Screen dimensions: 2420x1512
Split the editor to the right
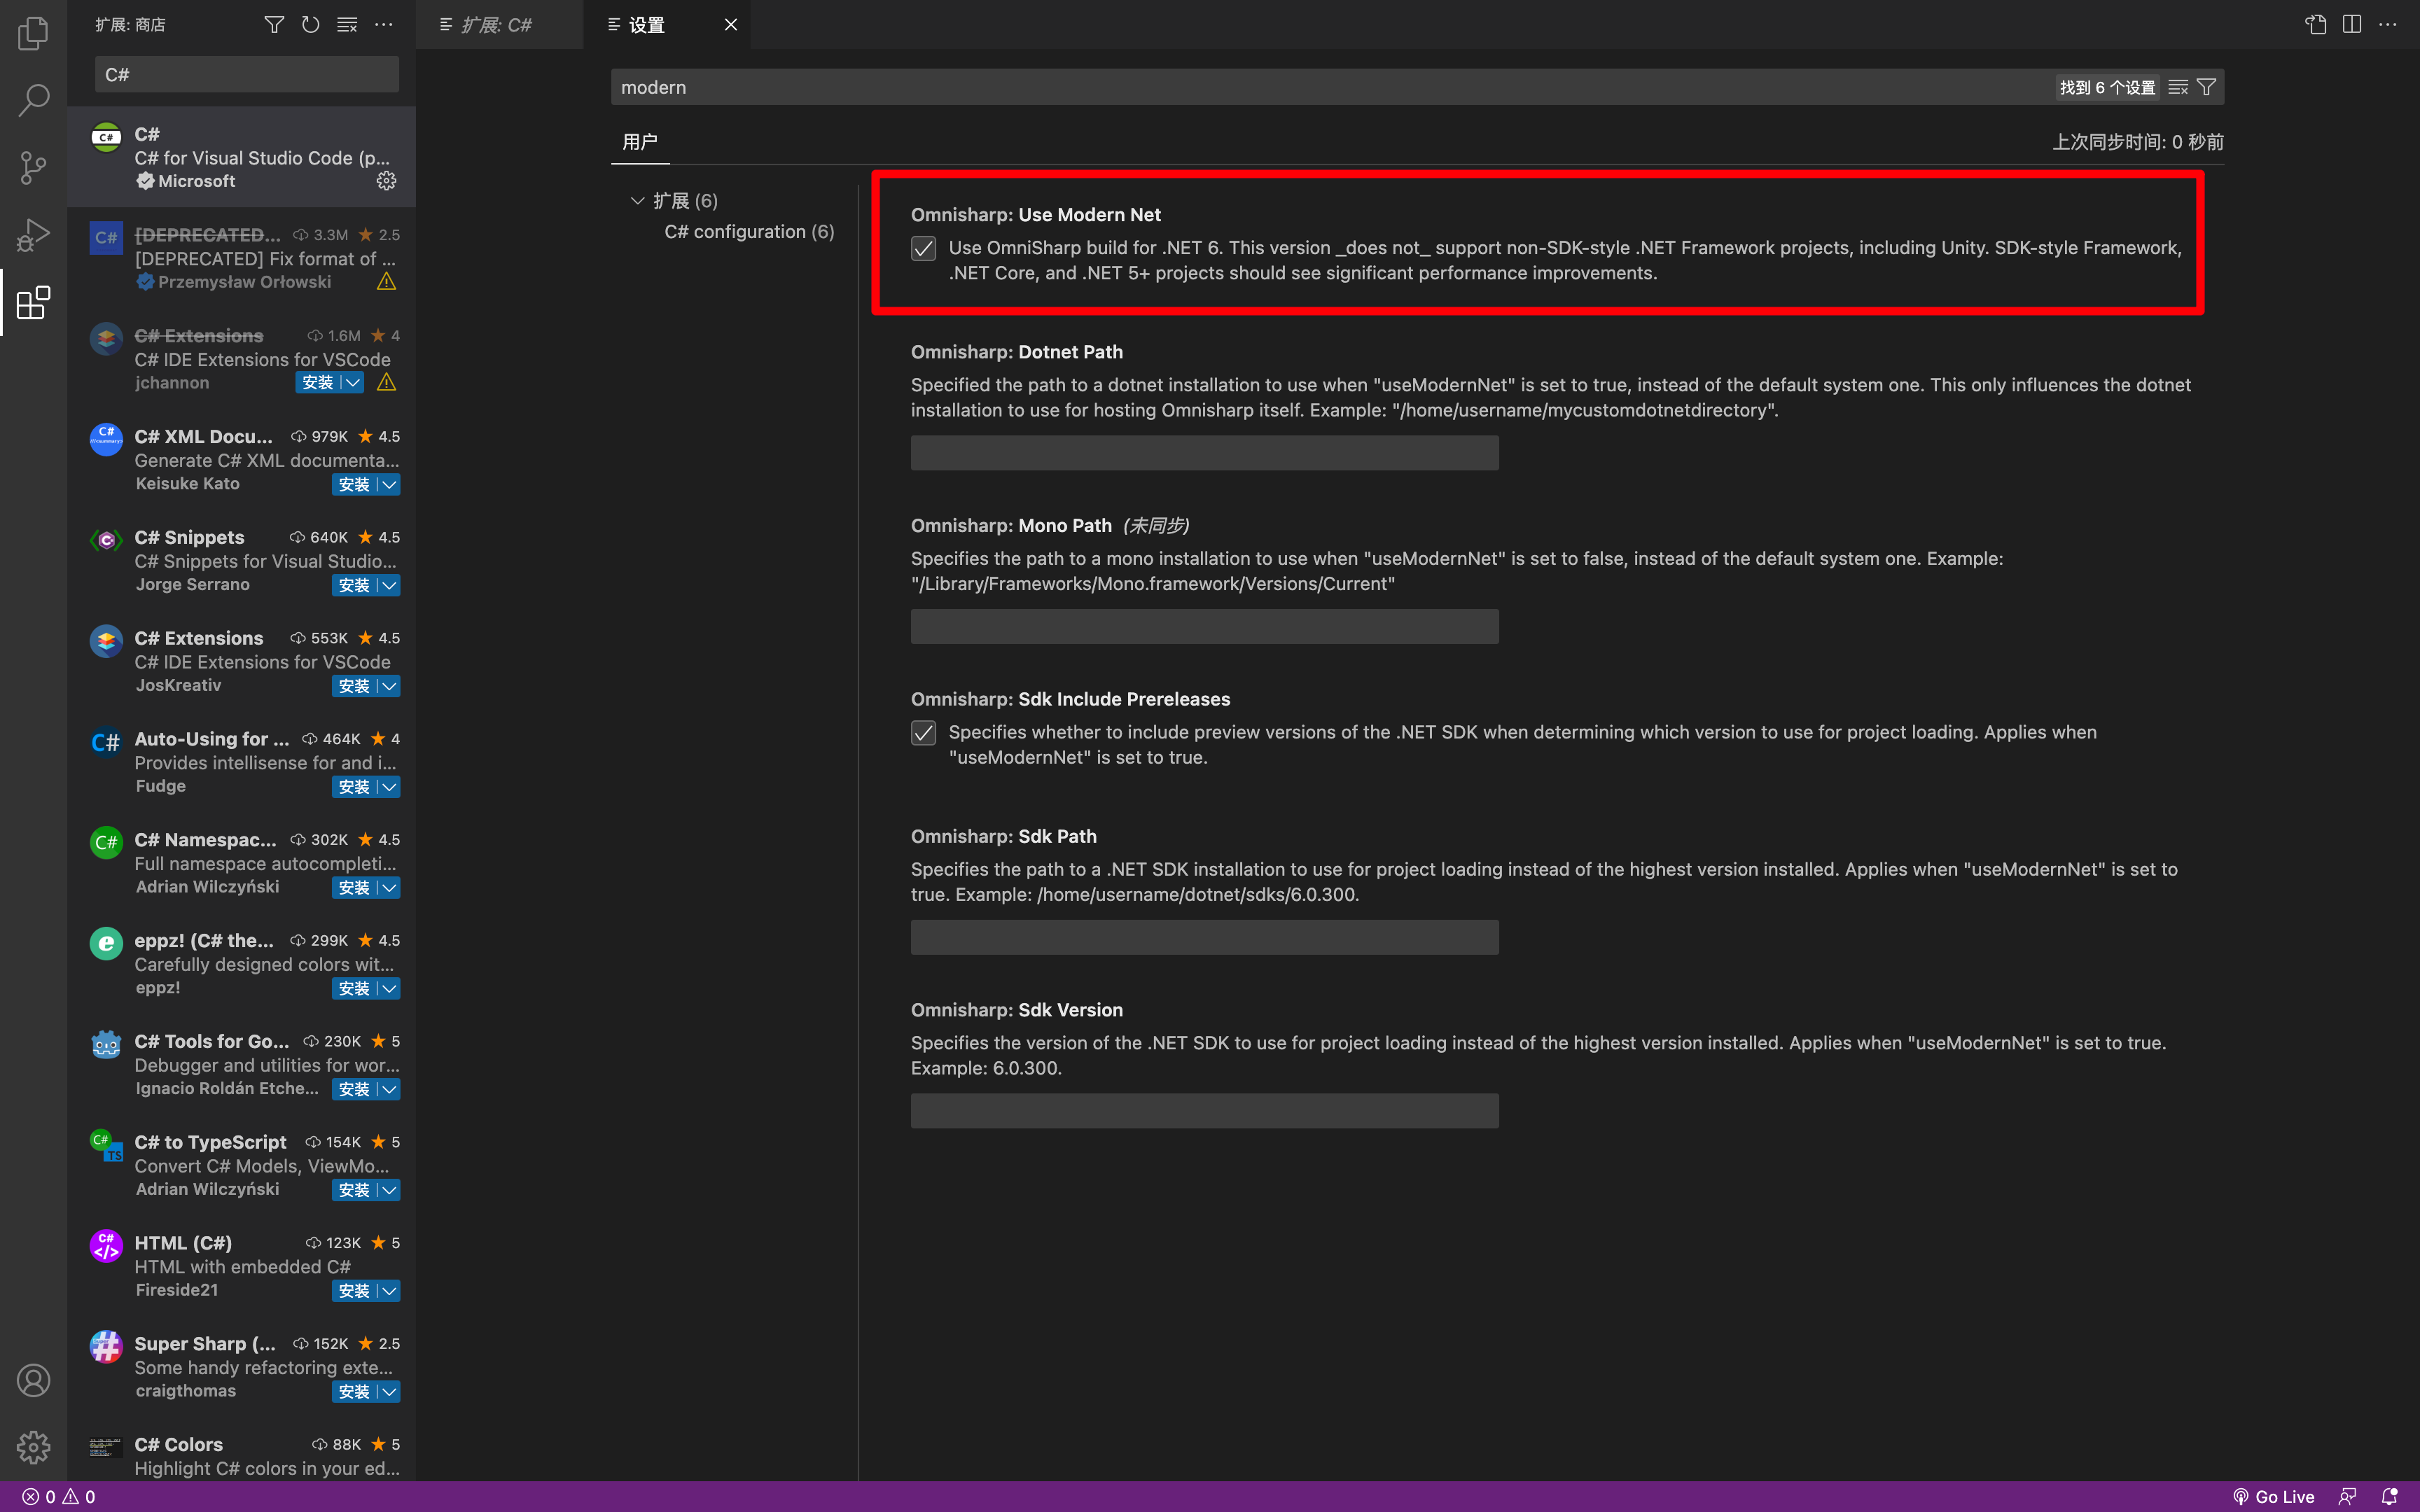[x=2351, y=24]
